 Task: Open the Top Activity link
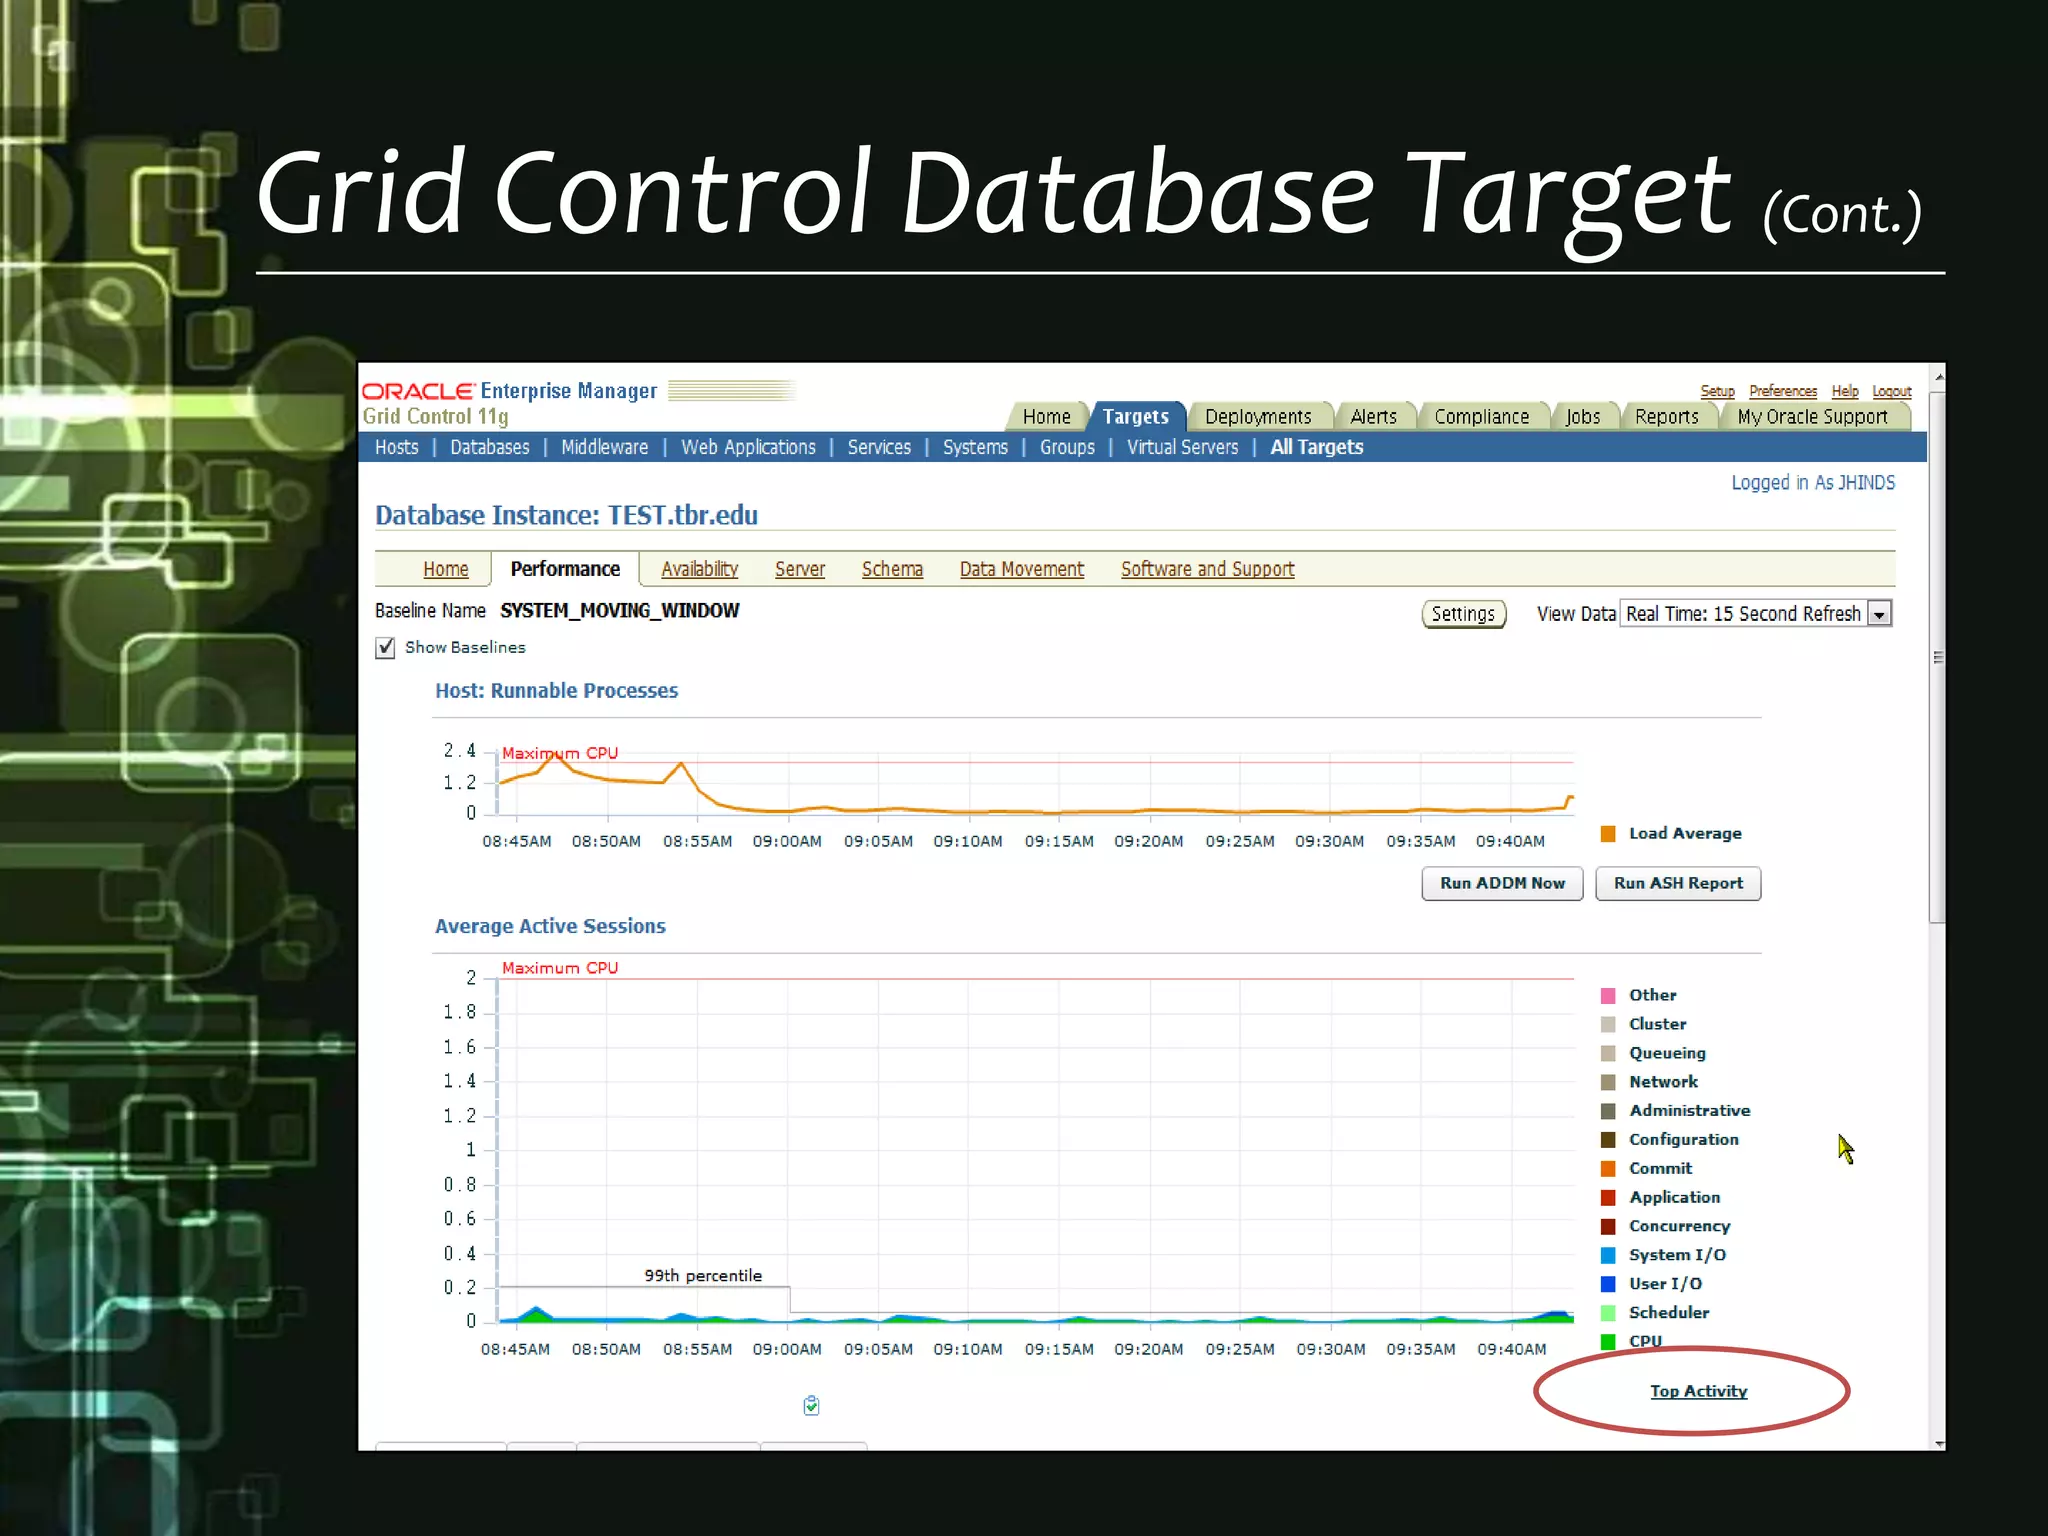[x=1698, y=1391]
